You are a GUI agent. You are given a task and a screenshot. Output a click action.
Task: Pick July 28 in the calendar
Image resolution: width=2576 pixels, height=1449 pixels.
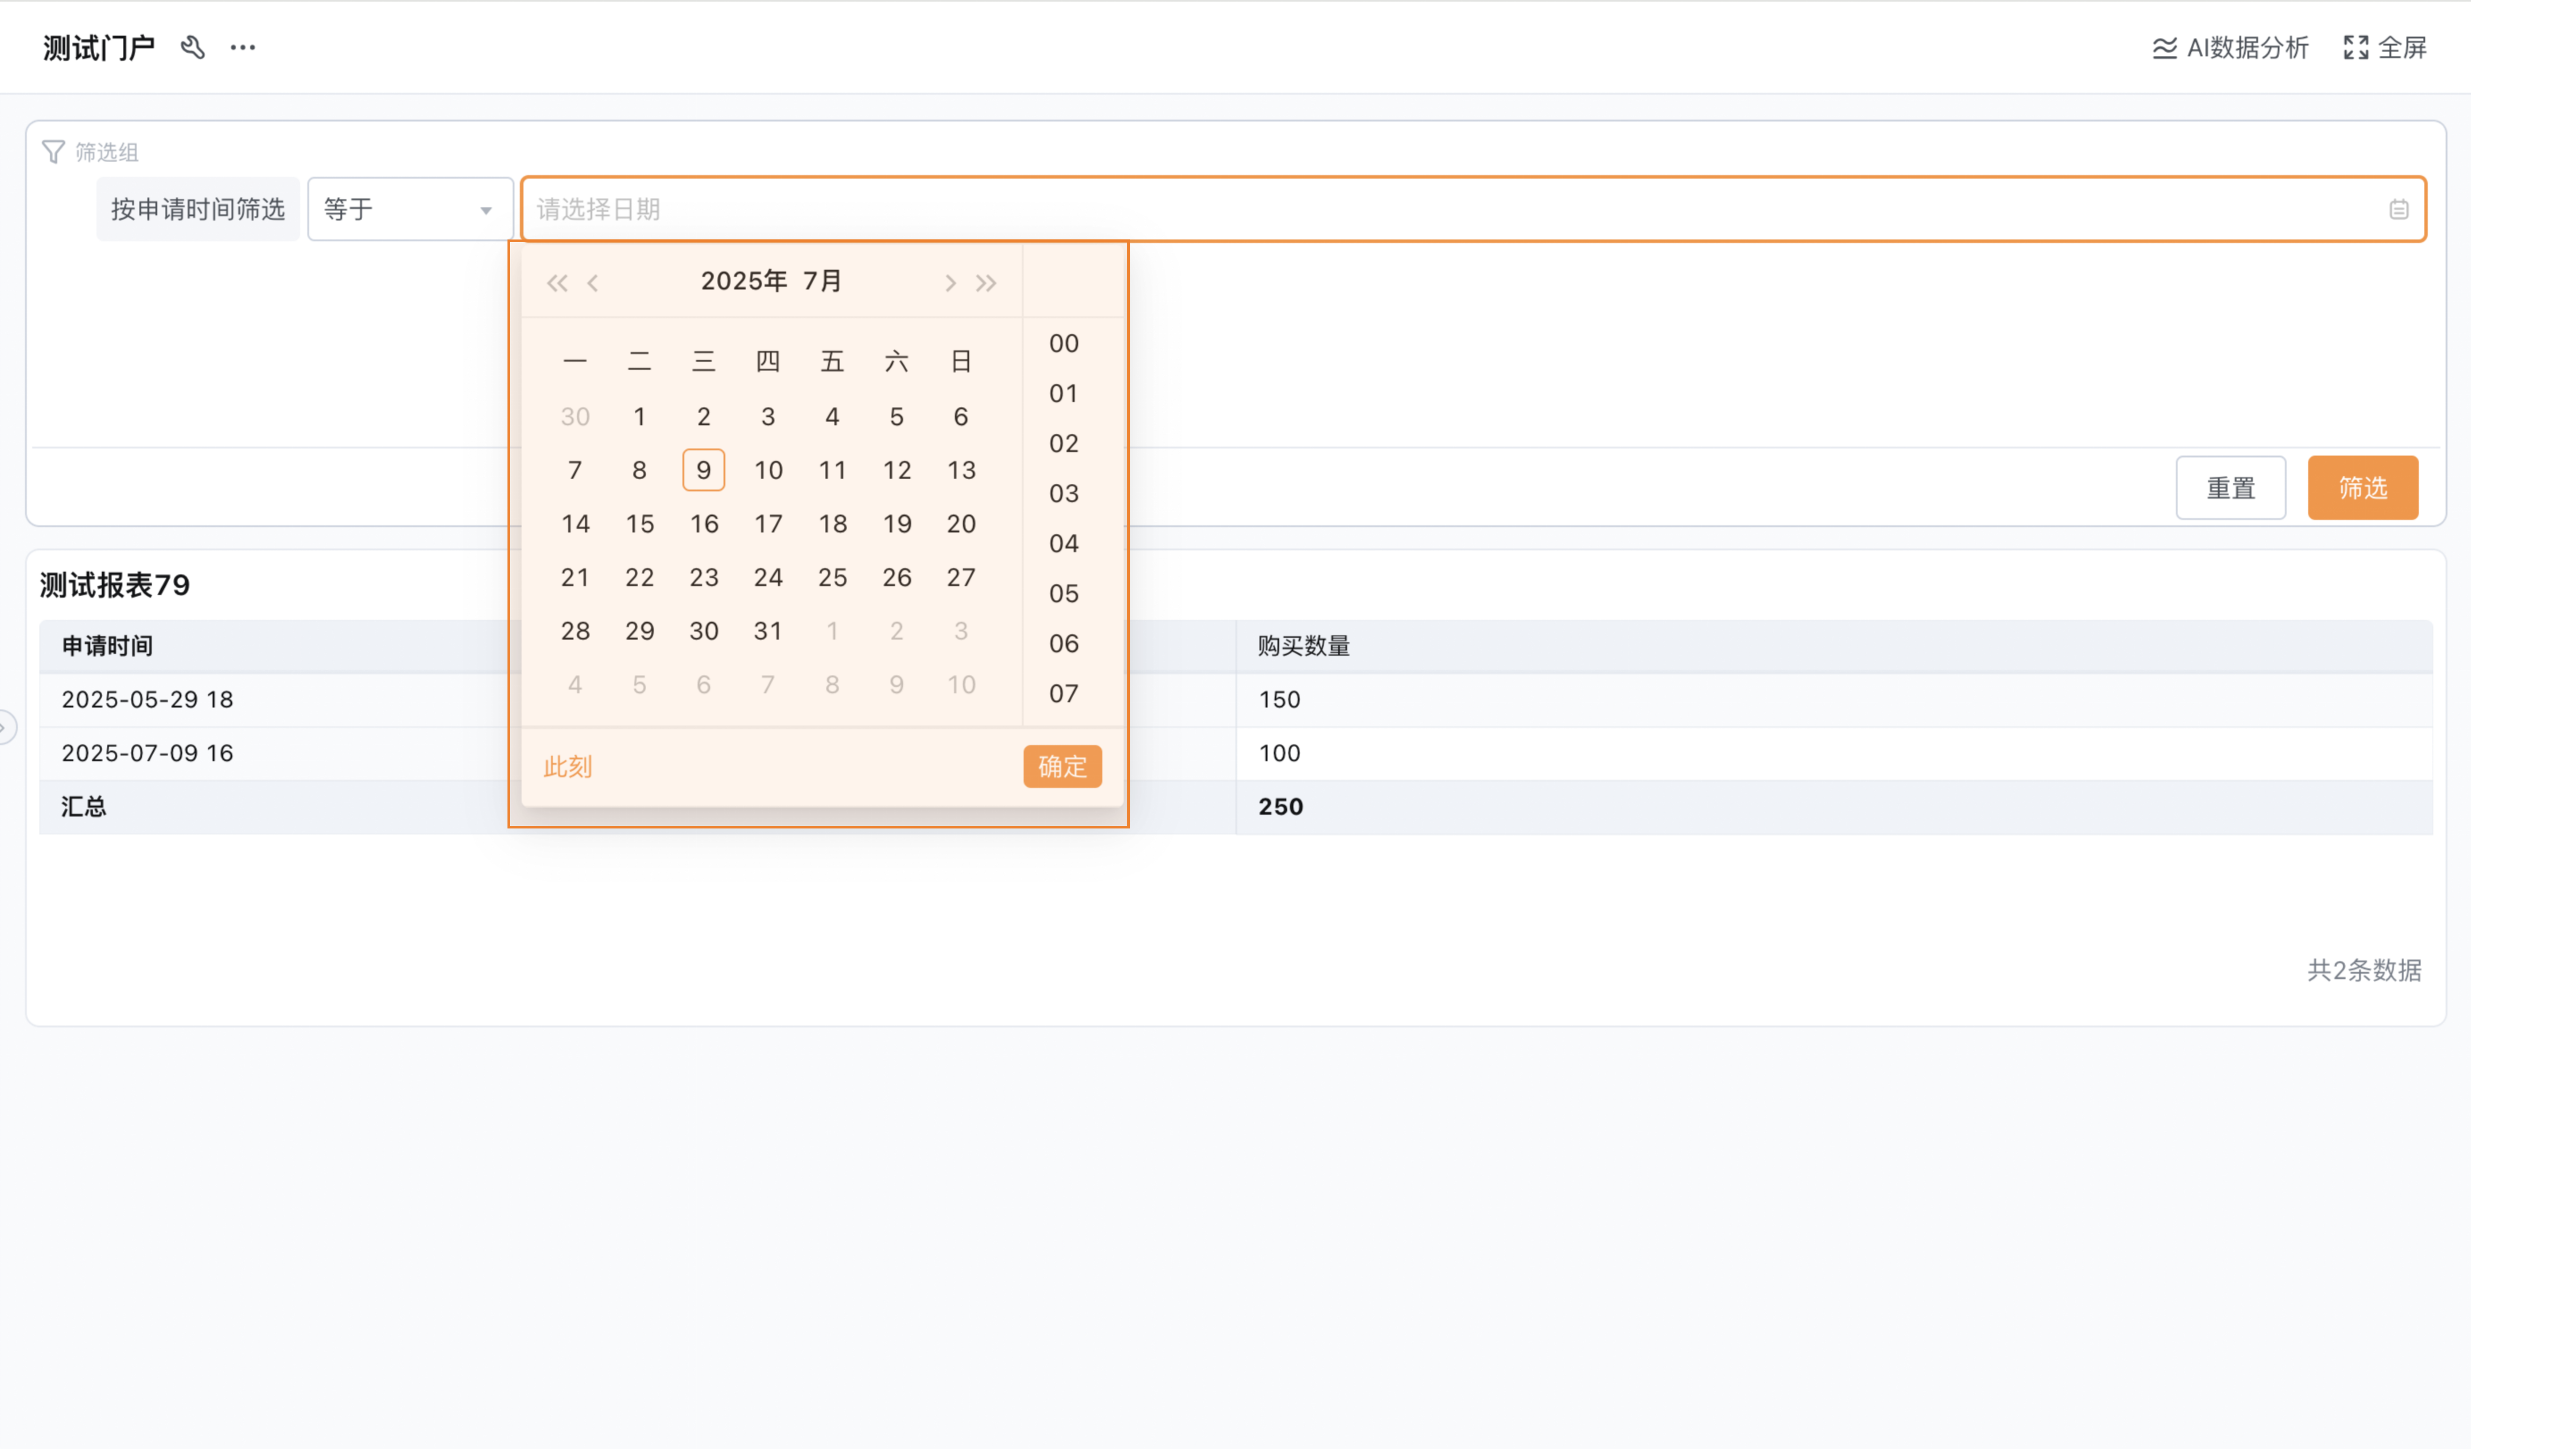pos(575,631)
